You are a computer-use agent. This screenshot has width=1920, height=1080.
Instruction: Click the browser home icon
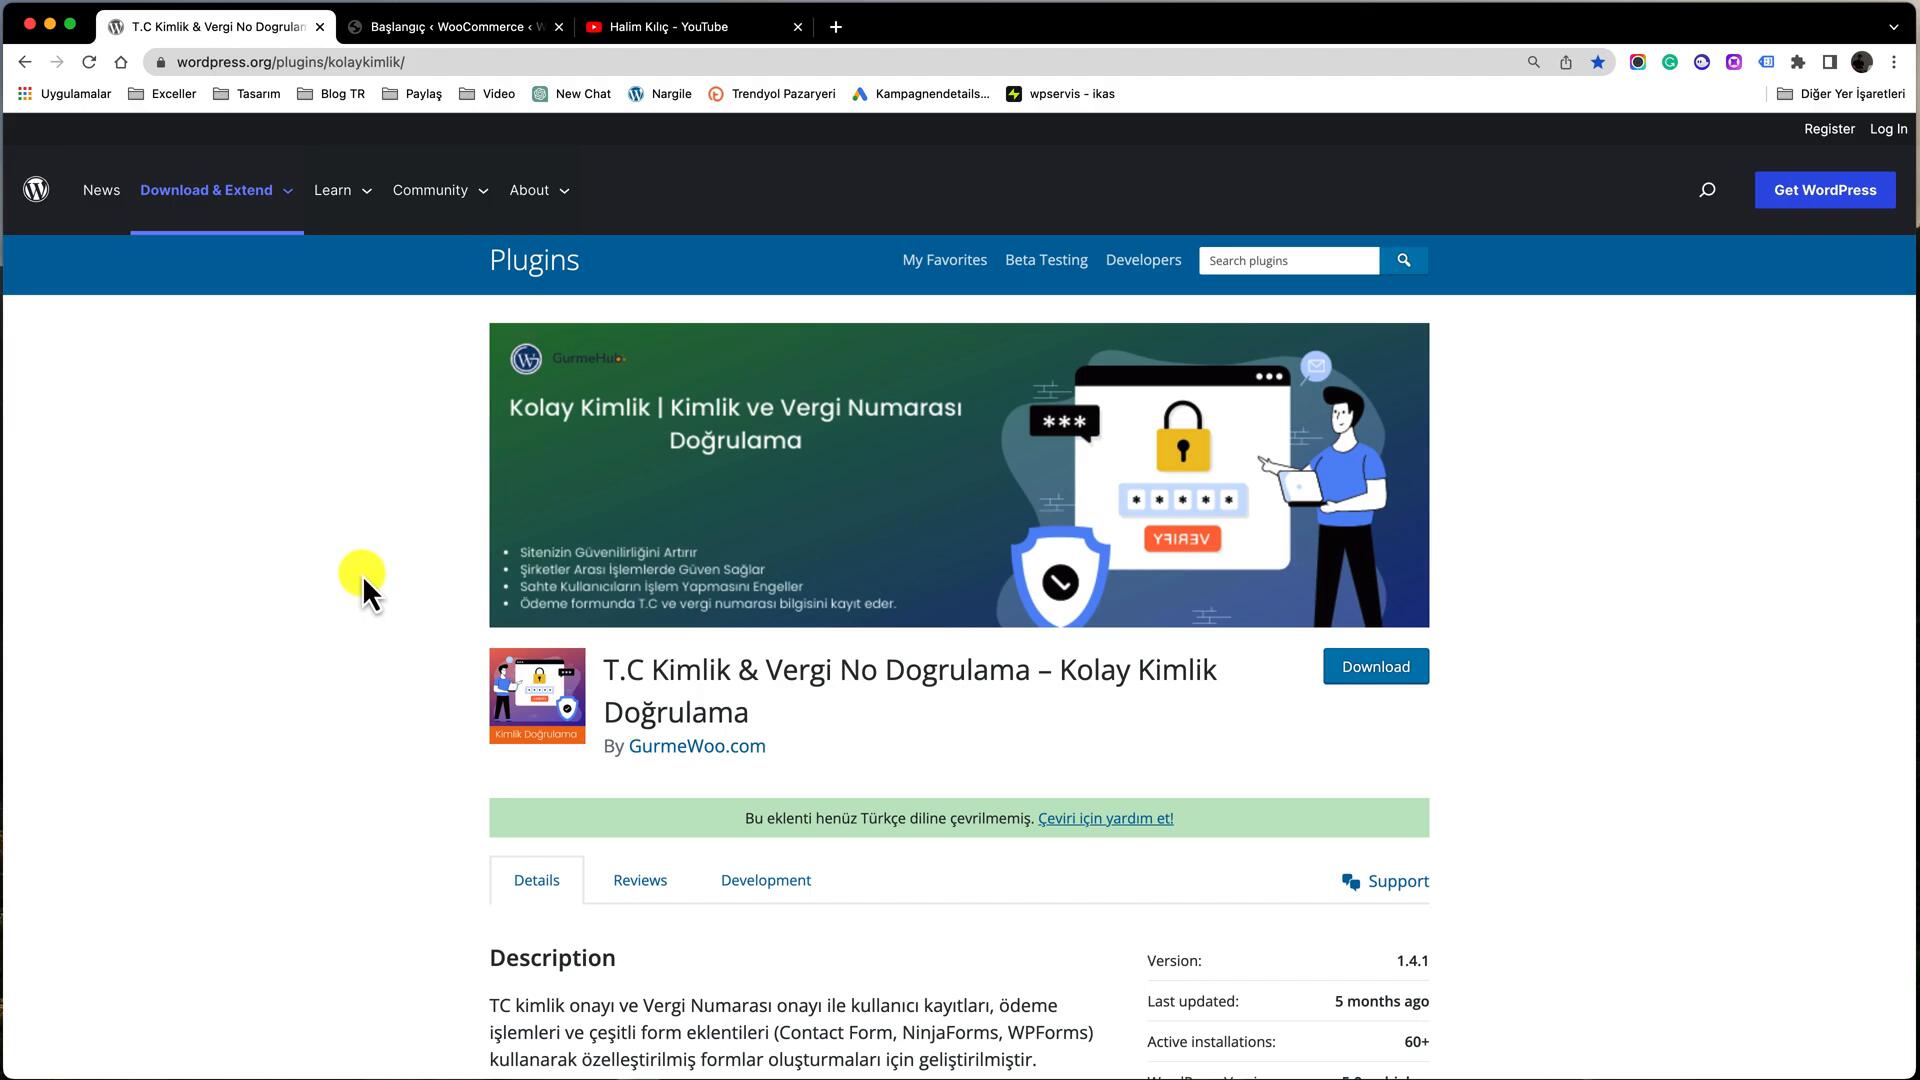click(x=121, y=62)
